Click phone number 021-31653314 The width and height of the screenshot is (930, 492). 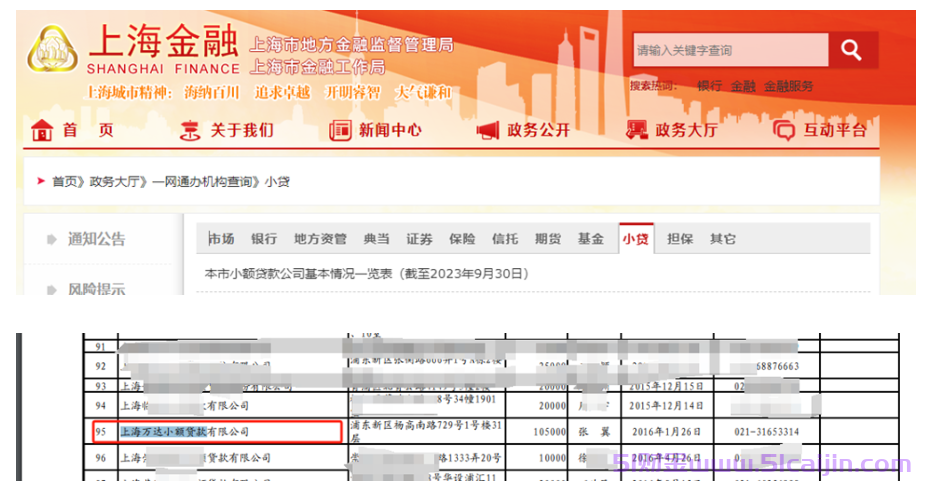point(766,432)
